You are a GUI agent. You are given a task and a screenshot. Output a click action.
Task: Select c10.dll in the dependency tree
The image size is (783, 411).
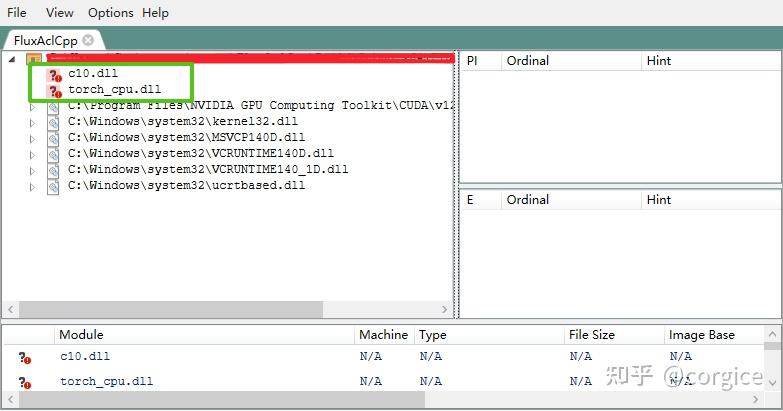93,73
